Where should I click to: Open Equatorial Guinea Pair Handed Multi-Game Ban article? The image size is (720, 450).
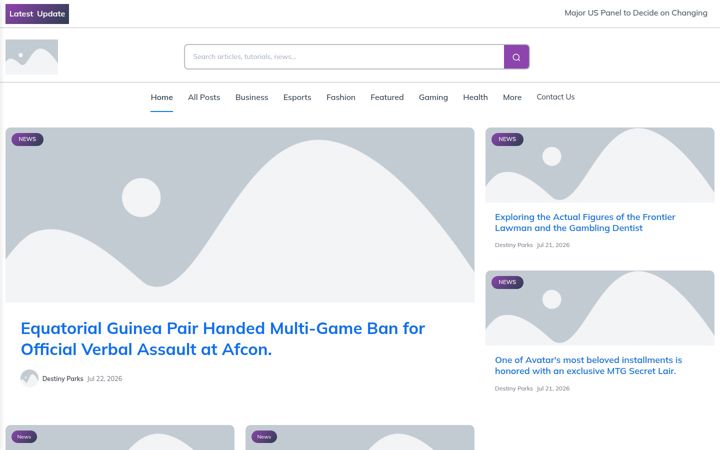(x=223, y=339)
